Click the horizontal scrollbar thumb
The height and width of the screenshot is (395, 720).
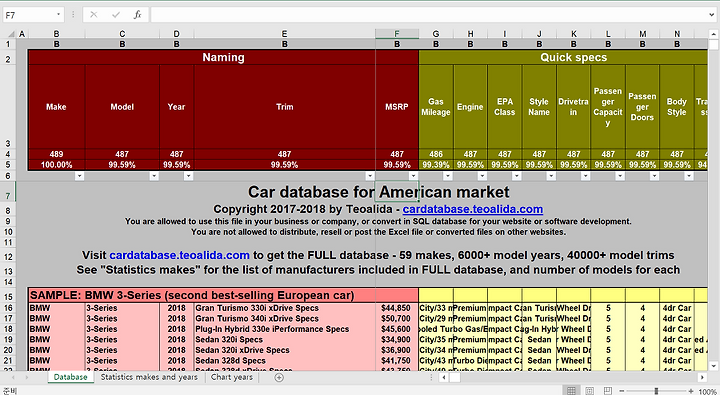(455, 378)
